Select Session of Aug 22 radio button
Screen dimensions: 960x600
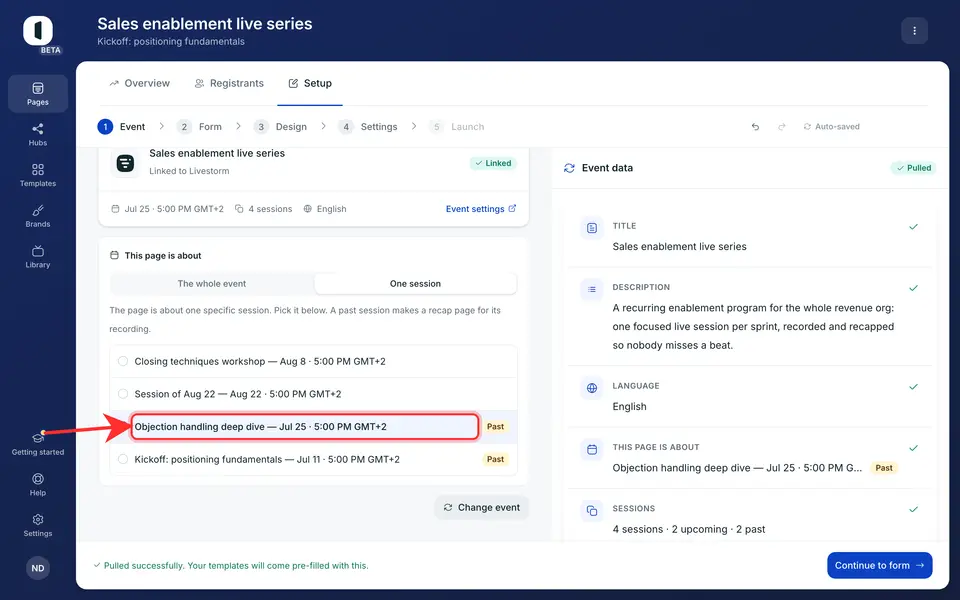[x=123, y=394]
